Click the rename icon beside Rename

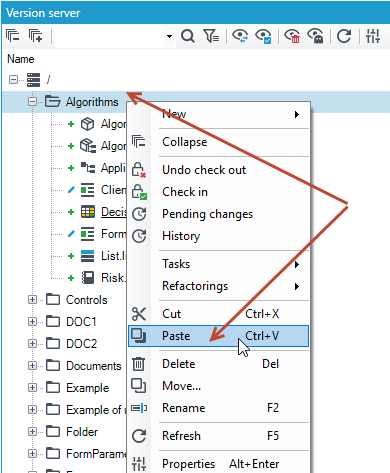pos(139,408)
